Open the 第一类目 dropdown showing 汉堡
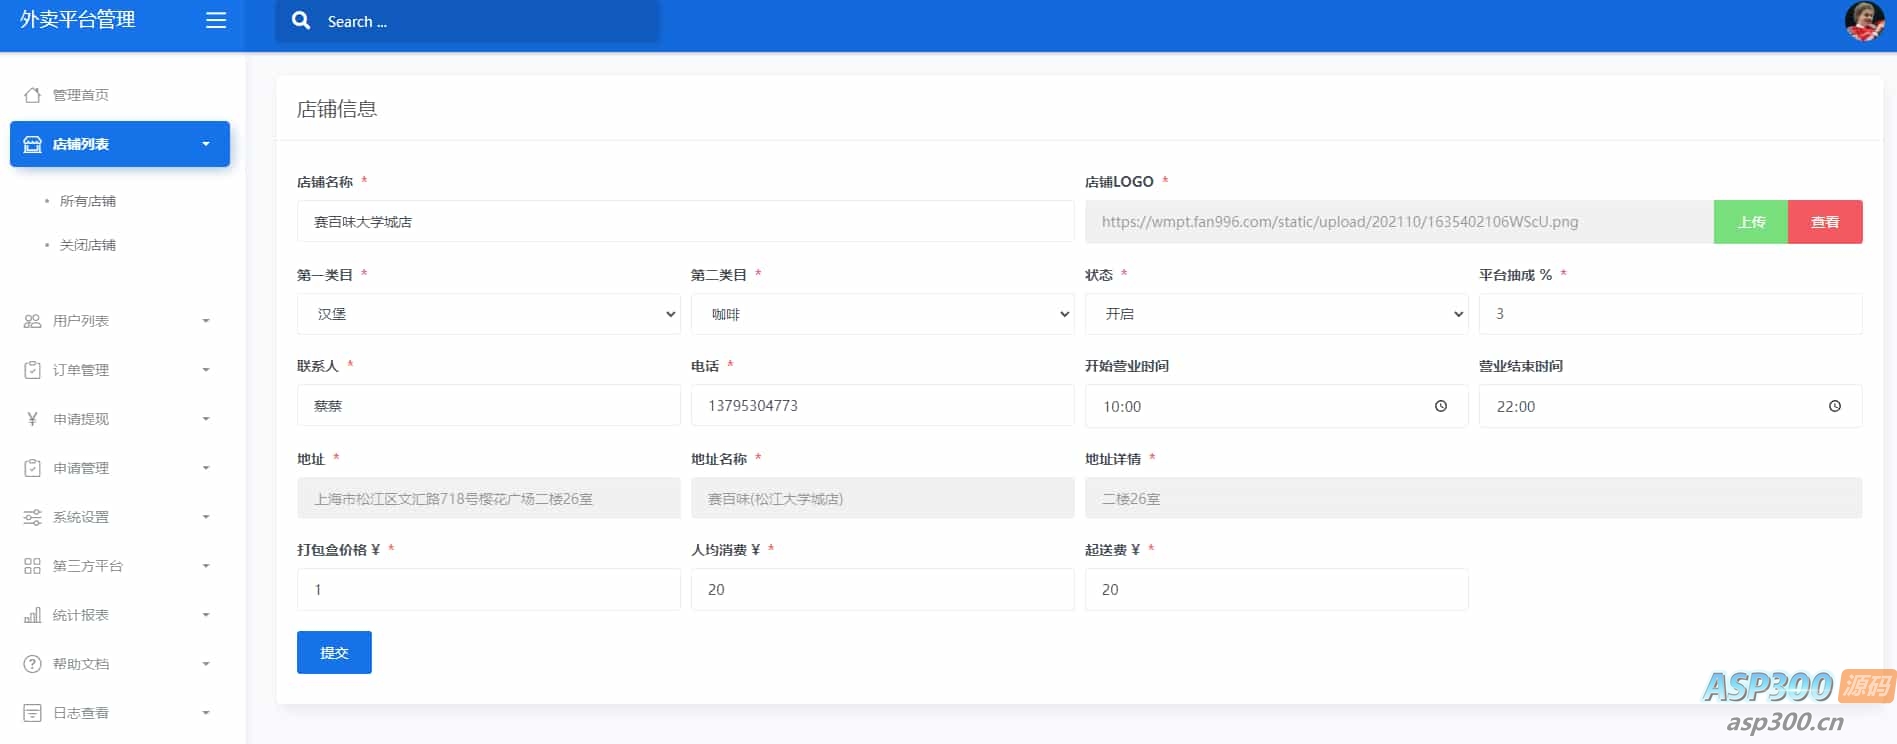The width and height of the screenshot is (1897, 744). coord(488,314)
